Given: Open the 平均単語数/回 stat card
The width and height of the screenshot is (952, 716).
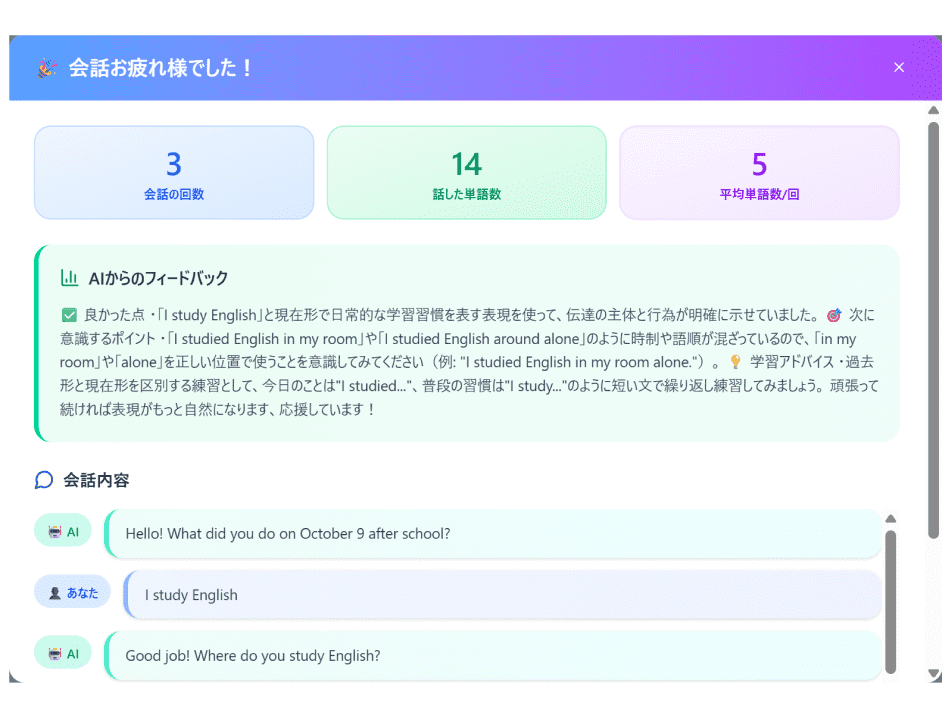Looking at the screenshot, I should point(759,172).
